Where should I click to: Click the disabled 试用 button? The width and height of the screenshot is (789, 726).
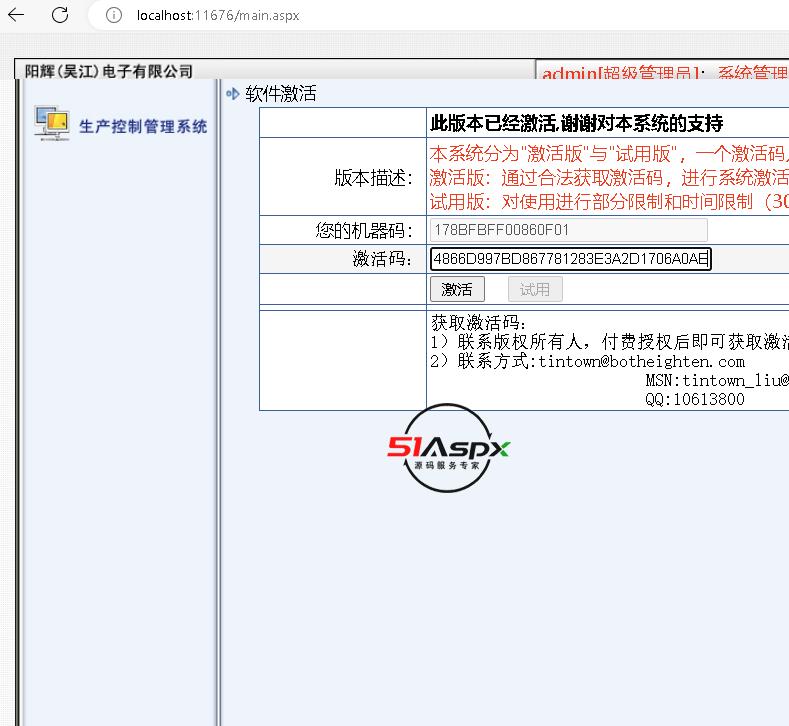[x=535, y=289]
